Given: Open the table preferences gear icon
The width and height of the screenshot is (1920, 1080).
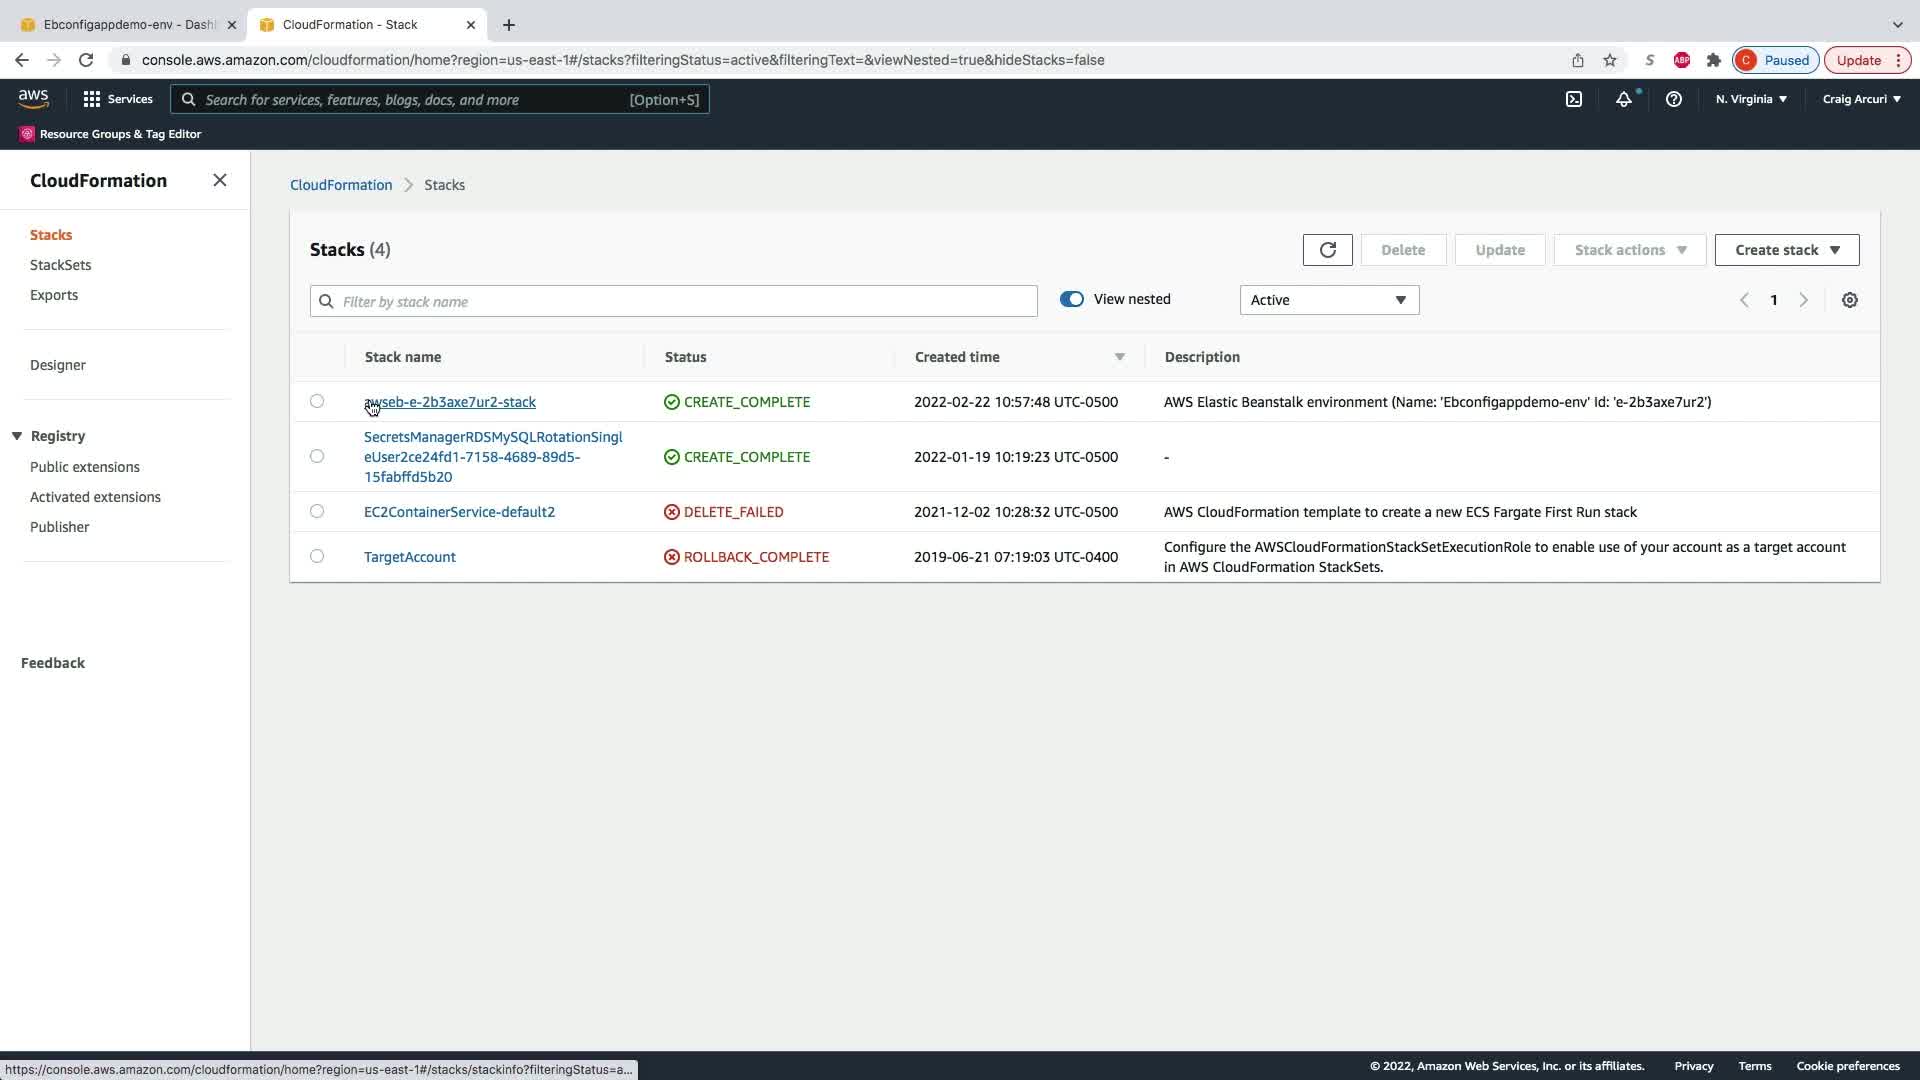Looking at the screenshot, I should (x=1849, y=300).
